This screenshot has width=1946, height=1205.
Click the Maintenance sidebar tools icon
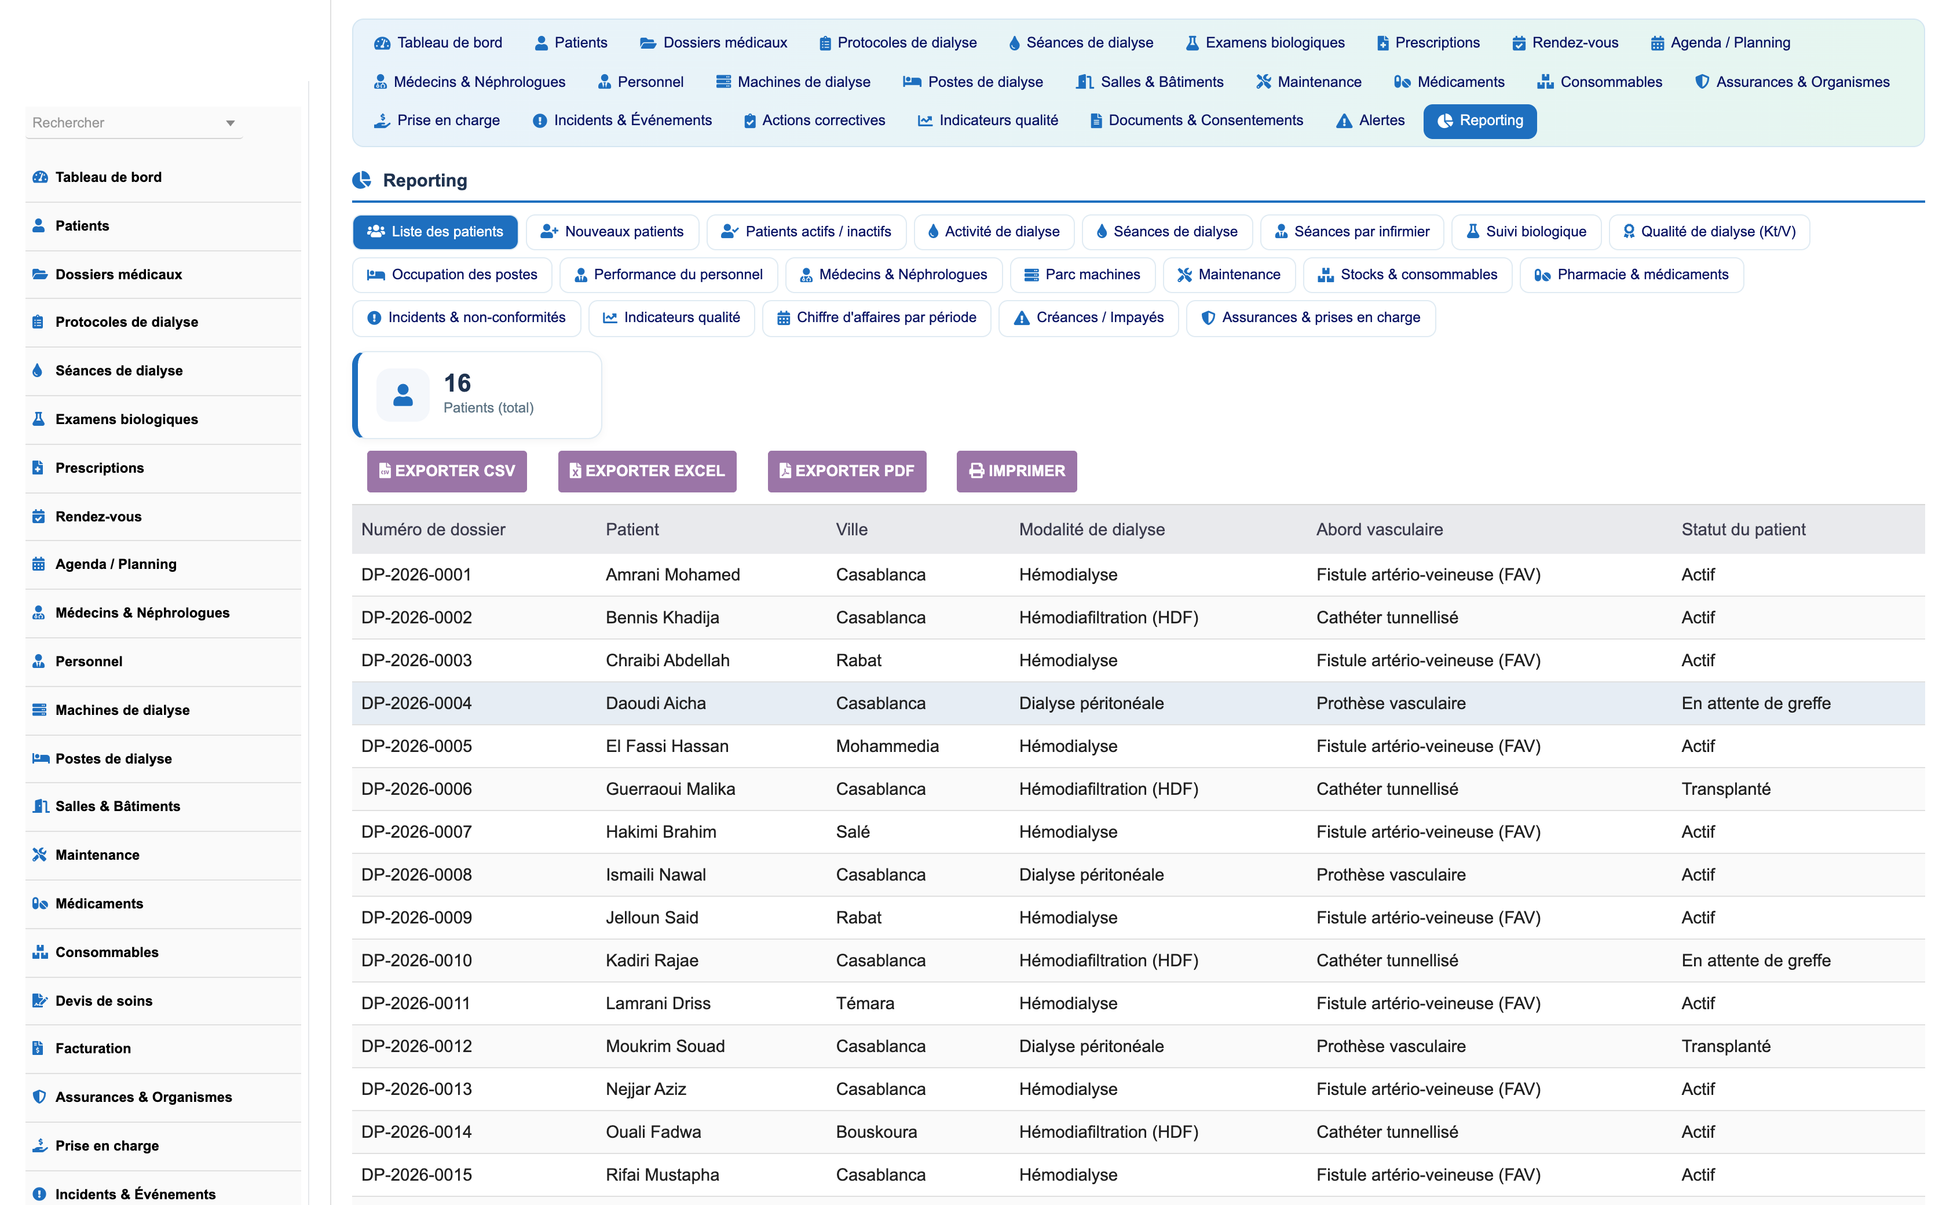tap(40, 855)
